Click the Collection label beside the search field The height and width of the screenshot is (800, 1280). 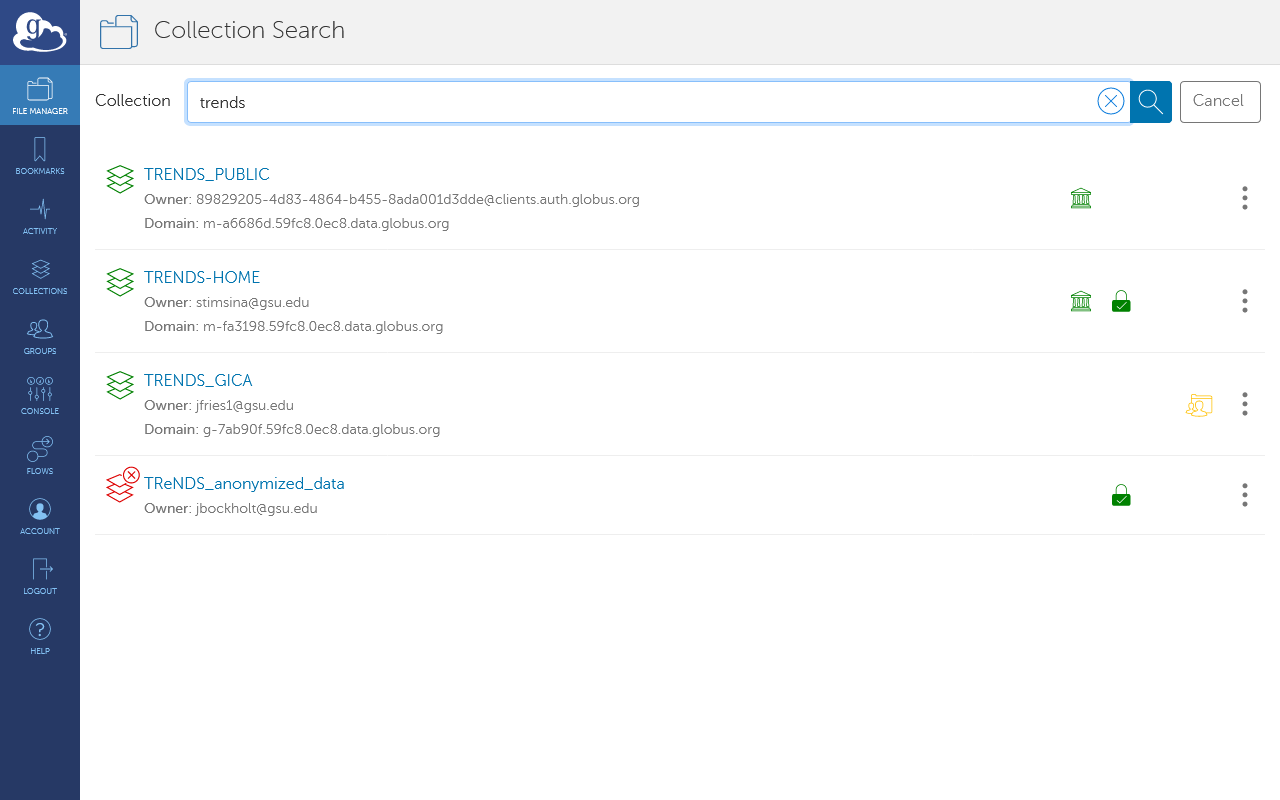pyautogui.click(x=133, y=100)
